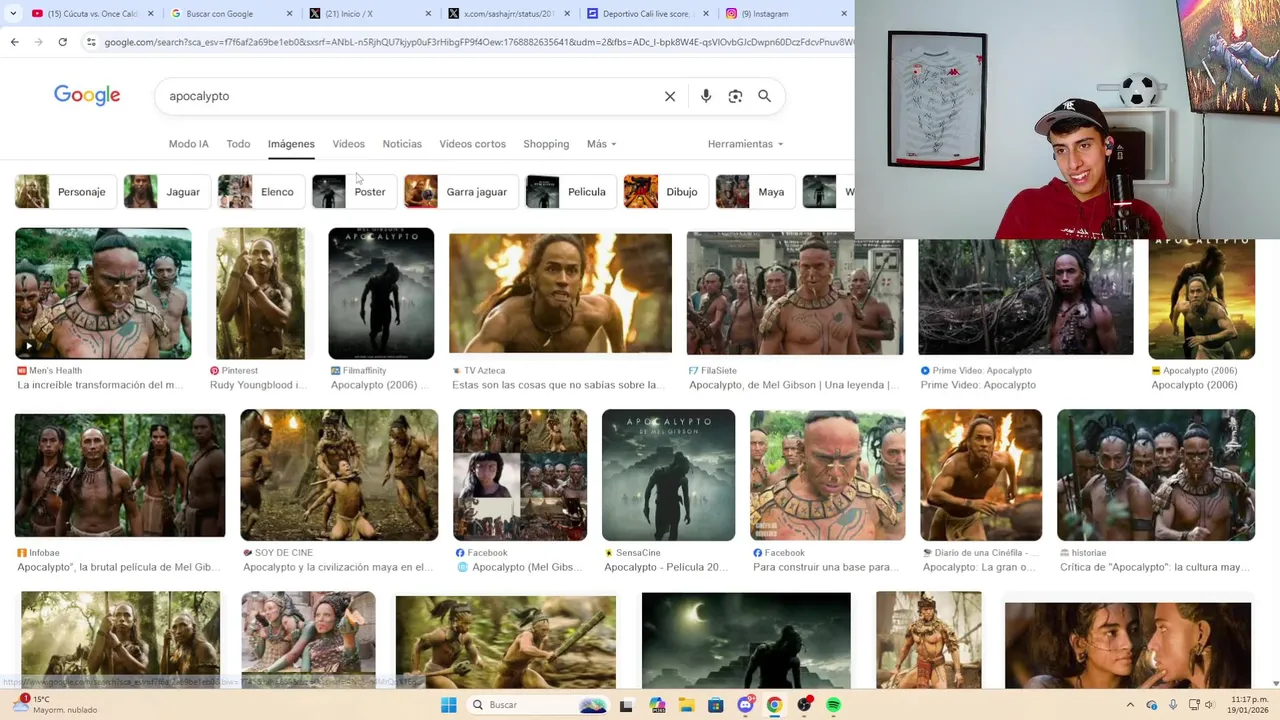Image resolution: width=1280 pixels, height=720 pixels.
Task: Open OBS Studio from the taskbar
Action: coord(804,705)
